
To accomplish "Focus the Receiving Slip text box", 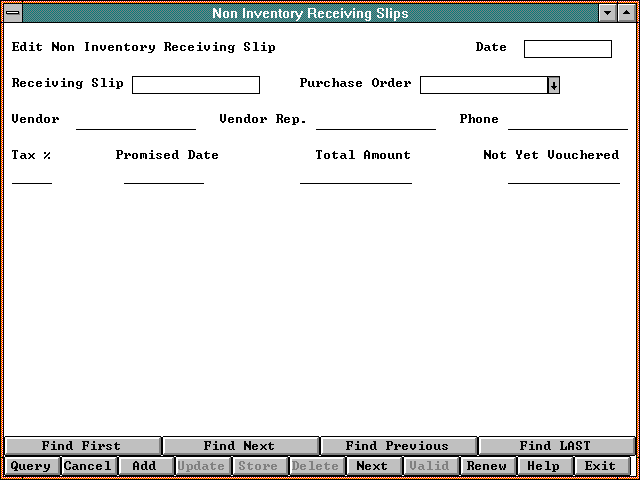I will pyautogui.click(x=195, y=85).
